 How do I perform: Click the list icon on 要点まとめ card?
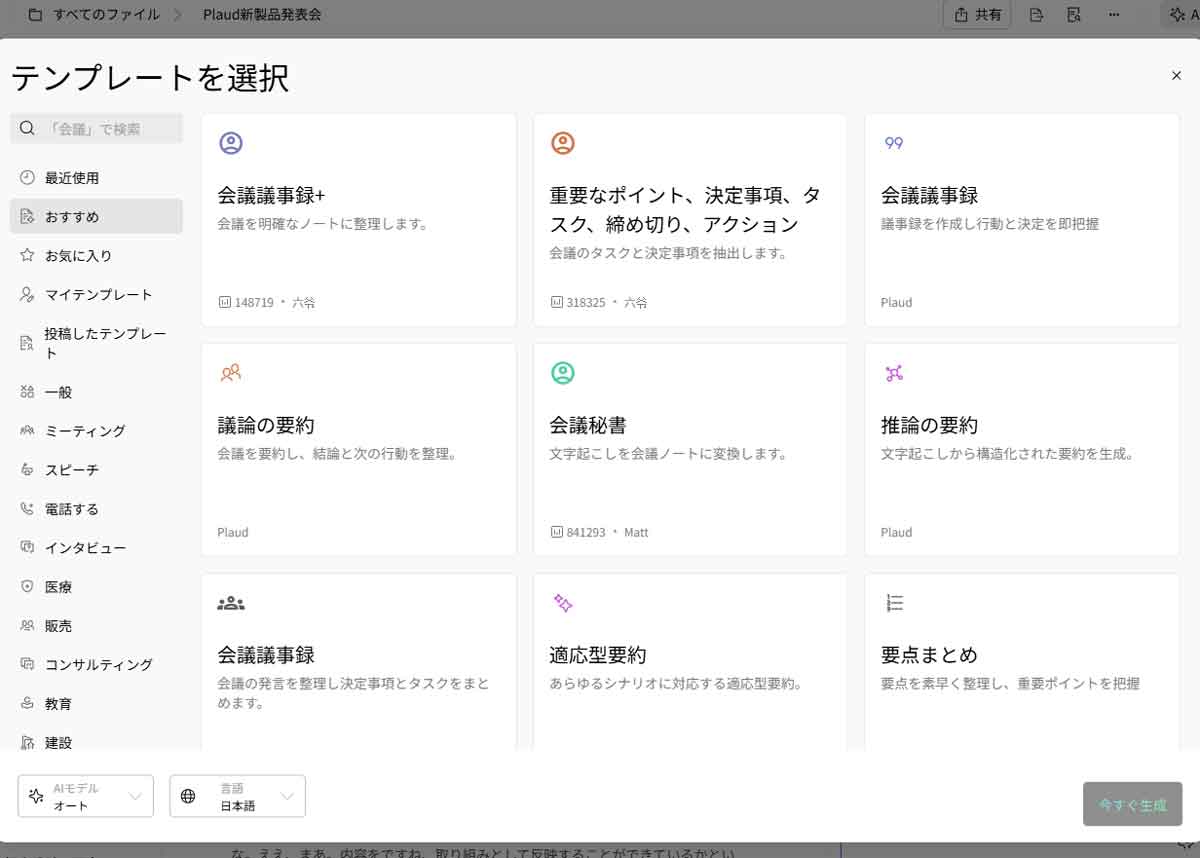point(894,603)
